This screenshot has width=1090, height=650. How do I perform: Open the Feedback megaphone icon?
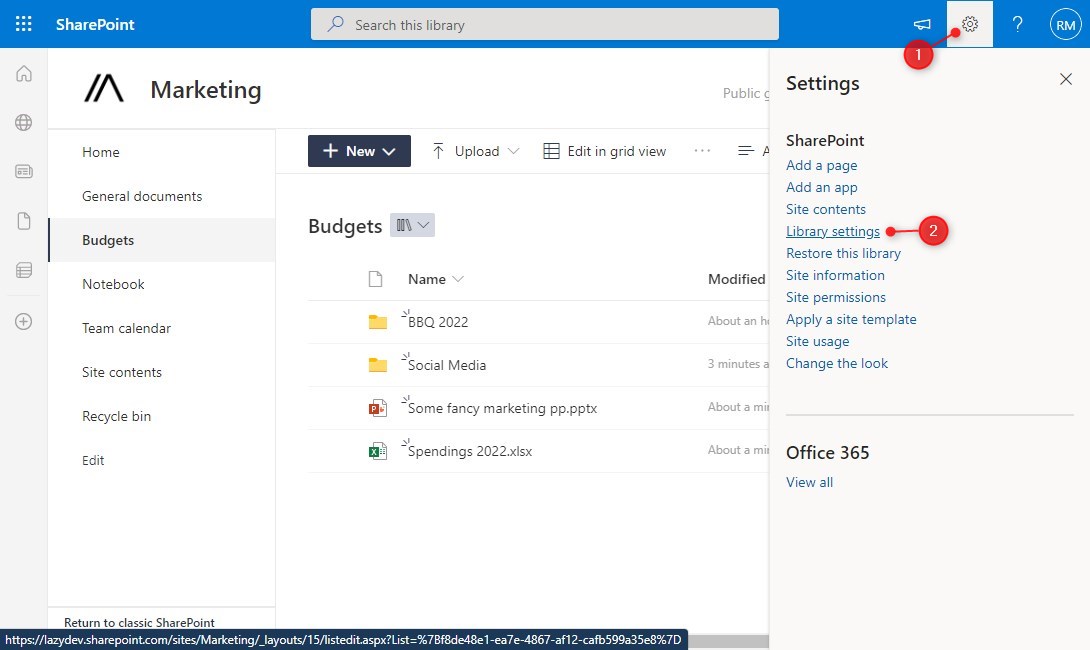pos(921,23)
